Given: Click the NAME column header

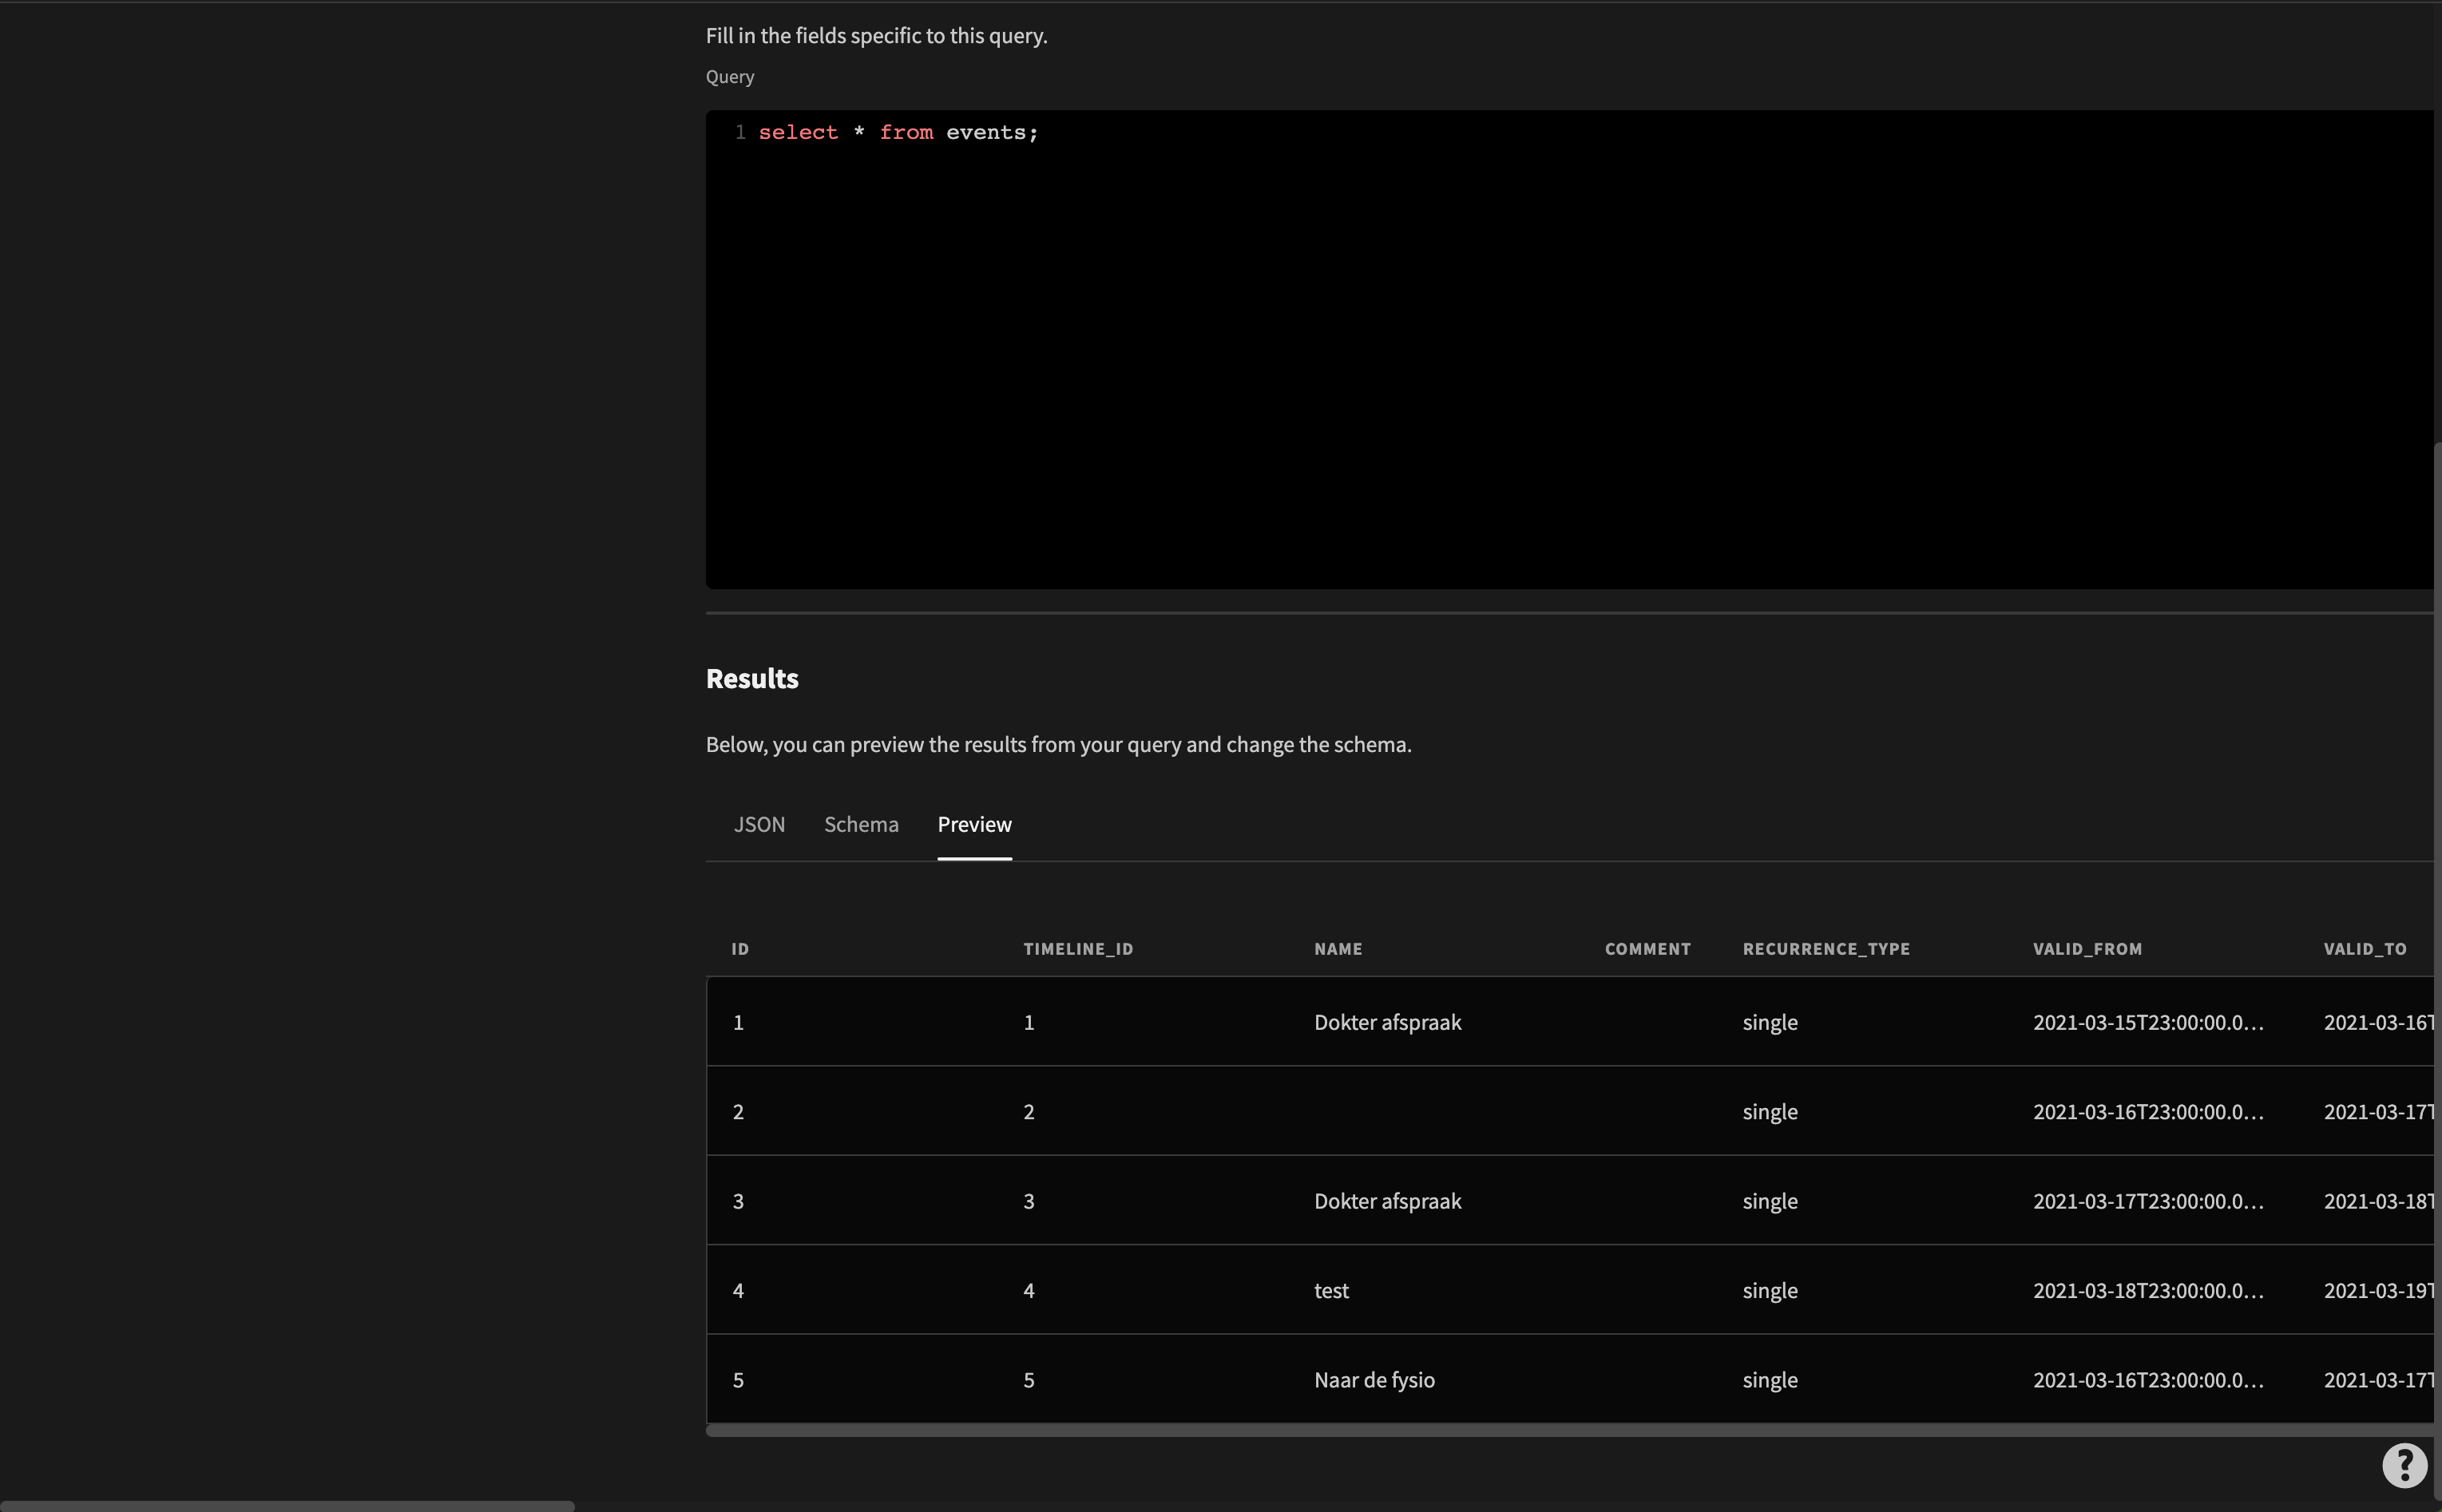Looking at the screenshot, I should (x=1337, y=948).
